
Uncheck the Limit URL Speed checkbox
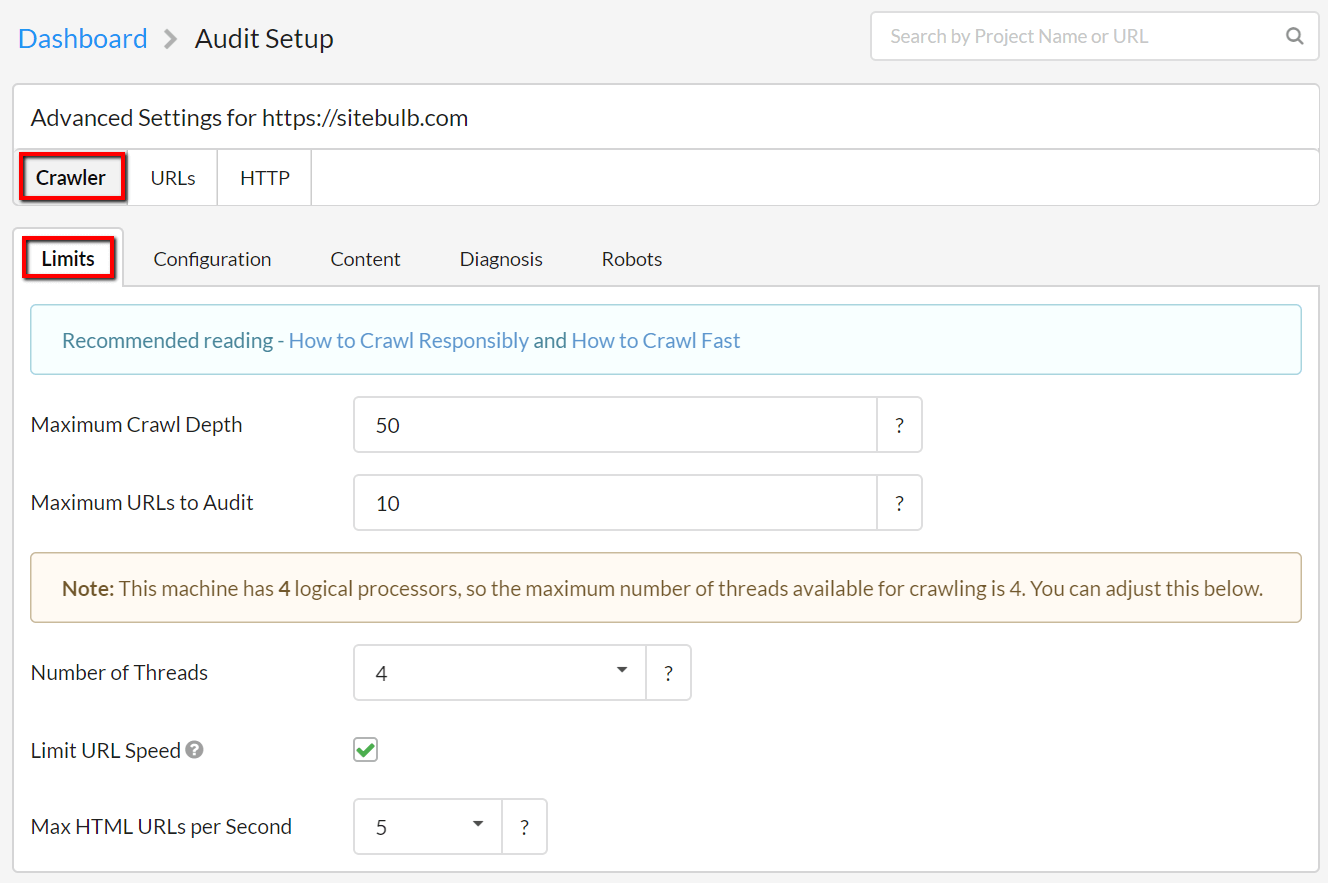(x=366, y=750)
